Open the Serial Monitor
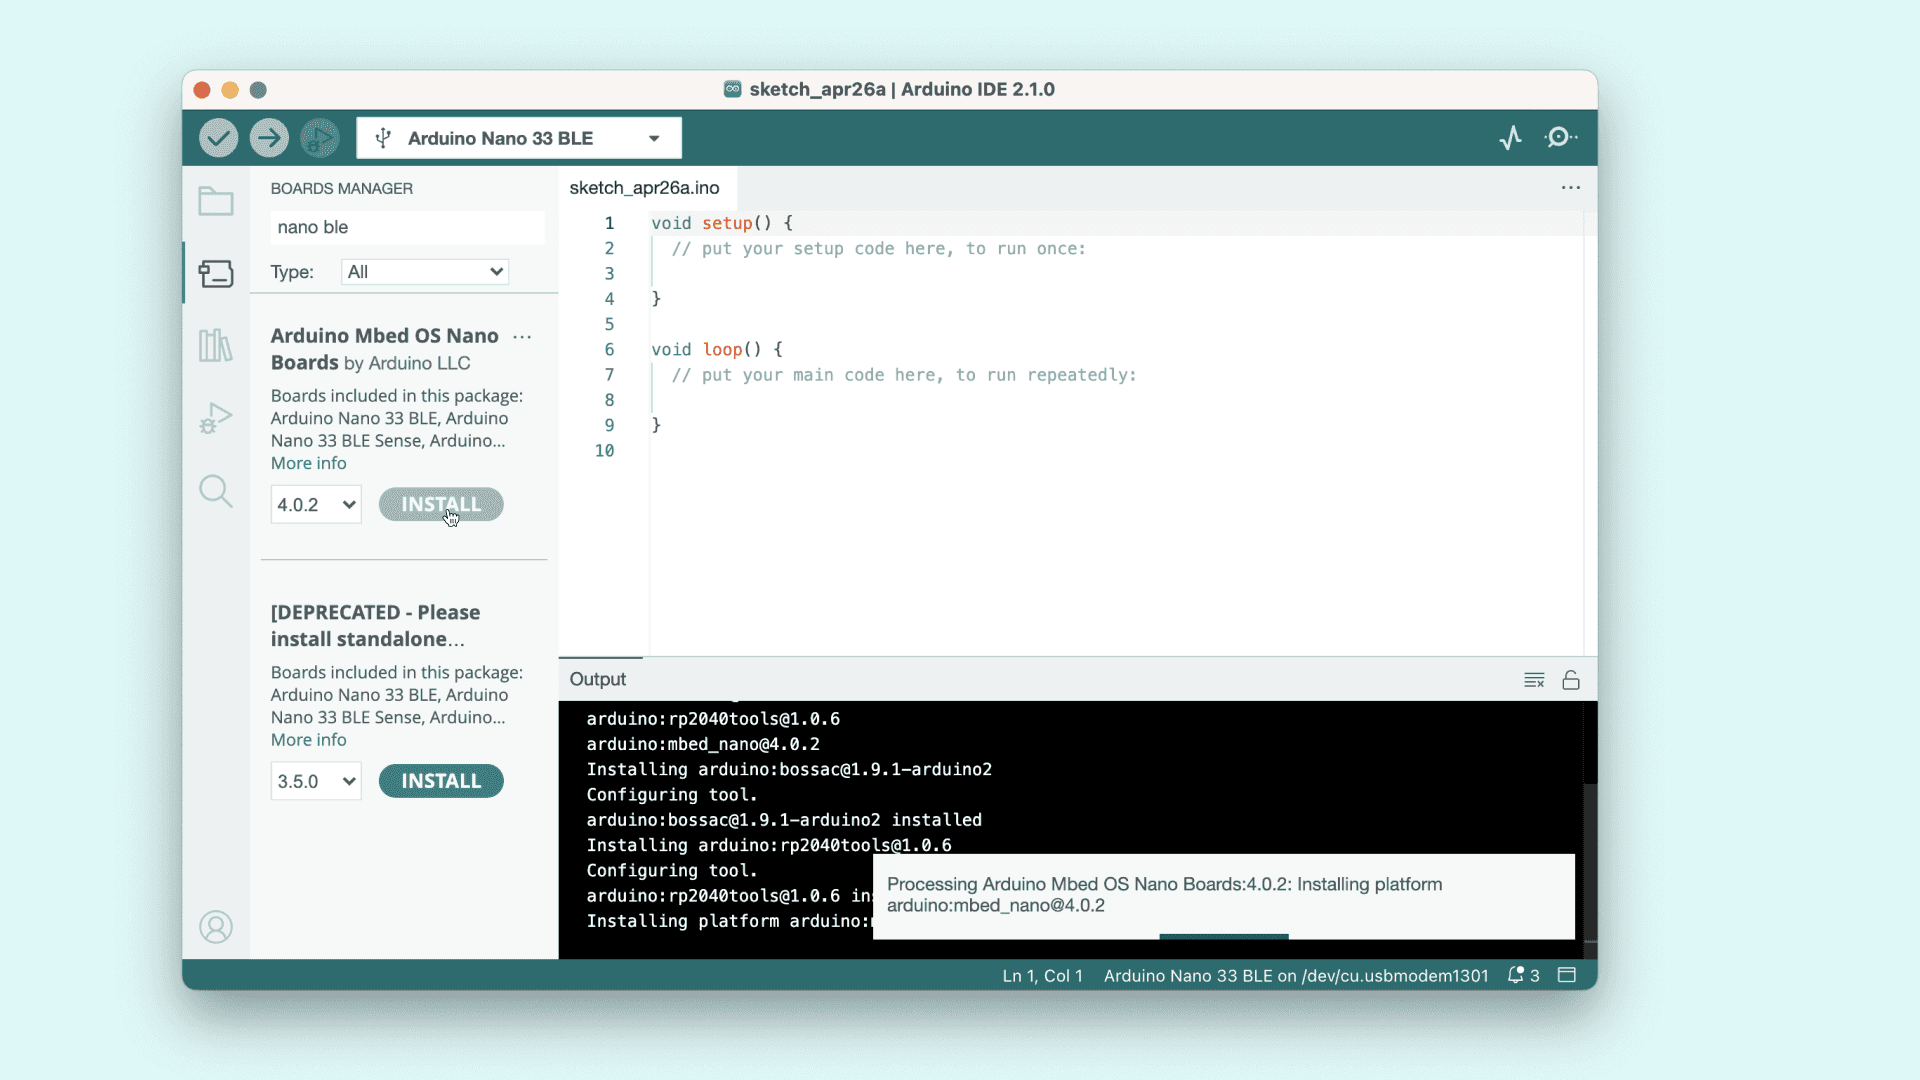The image size is (1920, 1080). 1560,138
